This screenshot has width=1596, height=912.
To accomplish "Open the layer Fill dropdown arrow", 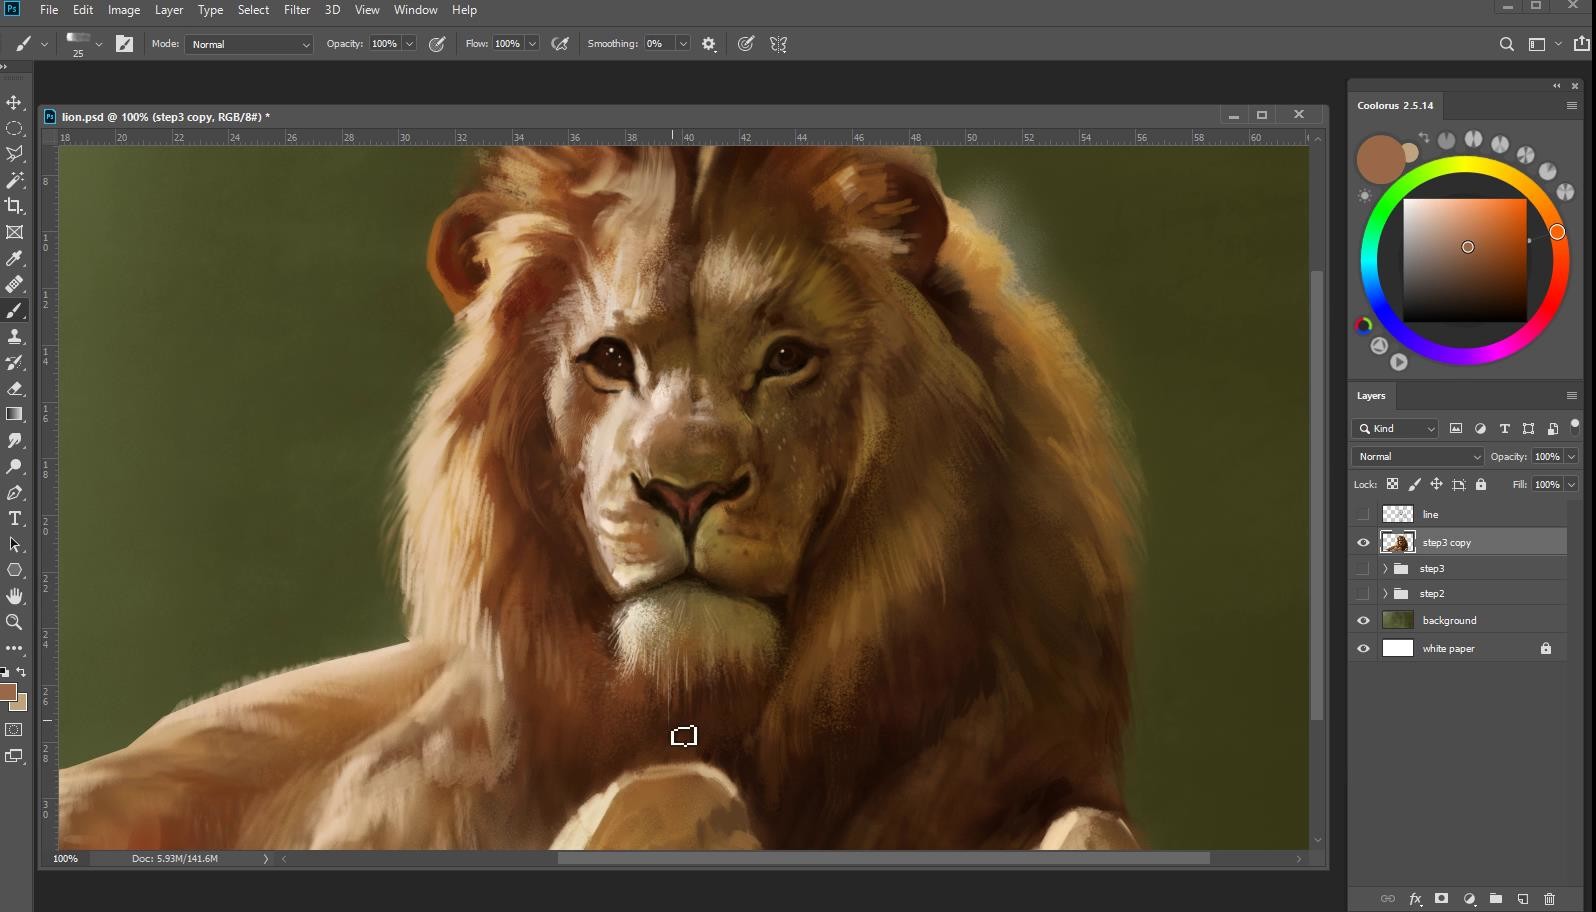I will pos(1571,484).
